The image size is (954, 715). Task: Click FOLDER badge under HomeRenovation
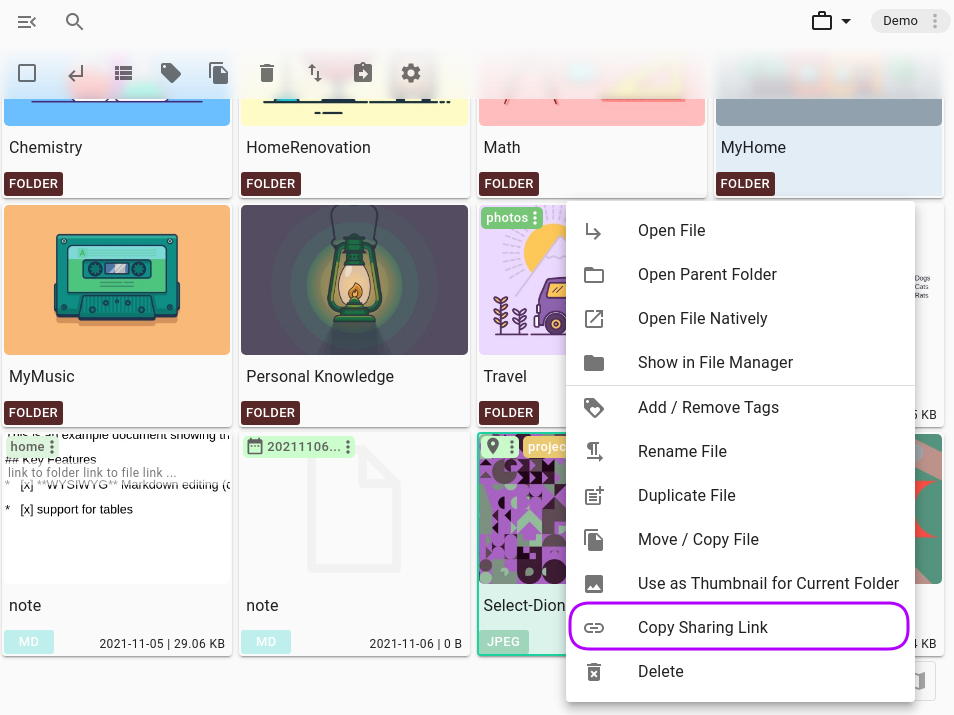point(271,184)
